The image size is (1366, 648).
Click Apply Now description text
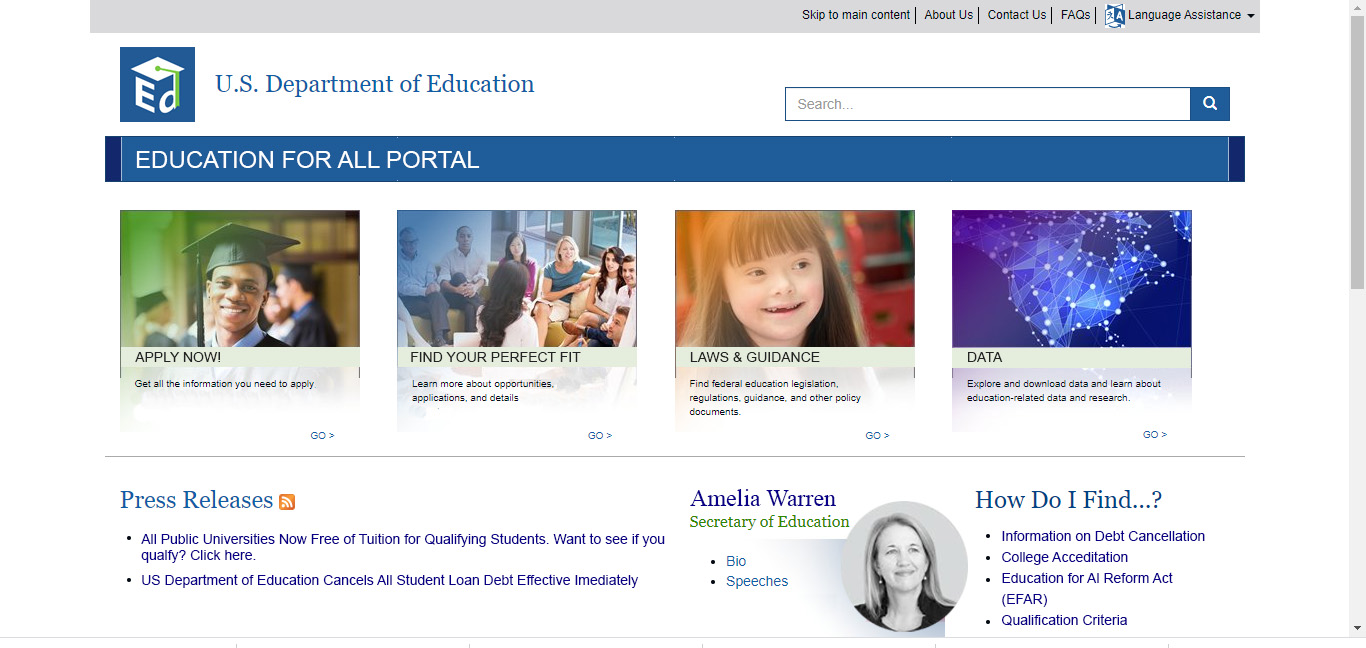click(x=224, y=384)
